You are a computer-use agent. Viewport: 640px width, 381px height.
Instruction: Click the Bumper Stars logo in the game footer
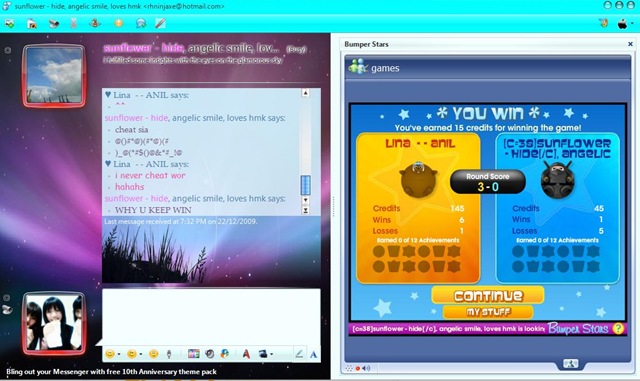point(578,328)
